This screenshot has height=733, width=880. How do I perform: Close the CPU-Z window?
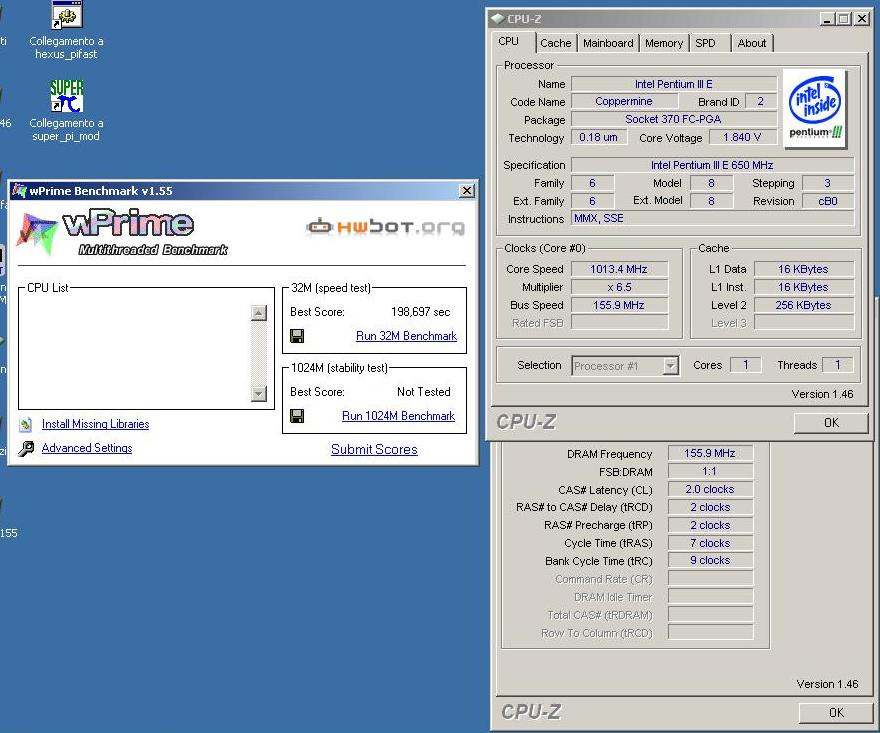click(862, 19)
